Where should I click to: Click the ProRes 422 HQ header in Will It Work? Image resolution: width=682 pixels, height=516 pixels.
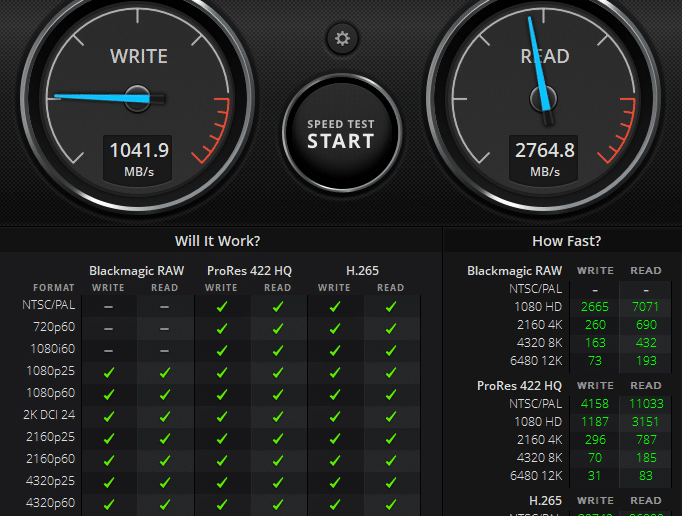(x=249, y=271)
